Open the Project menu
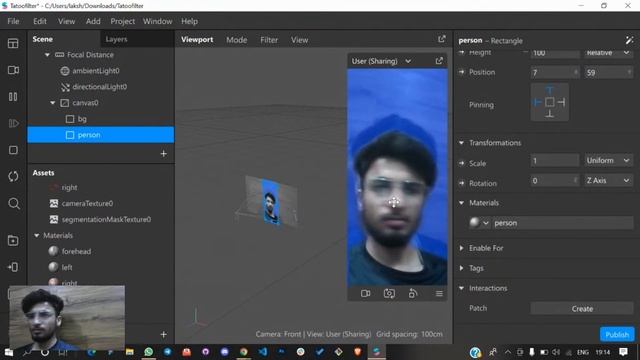 (x=122, y=21)
